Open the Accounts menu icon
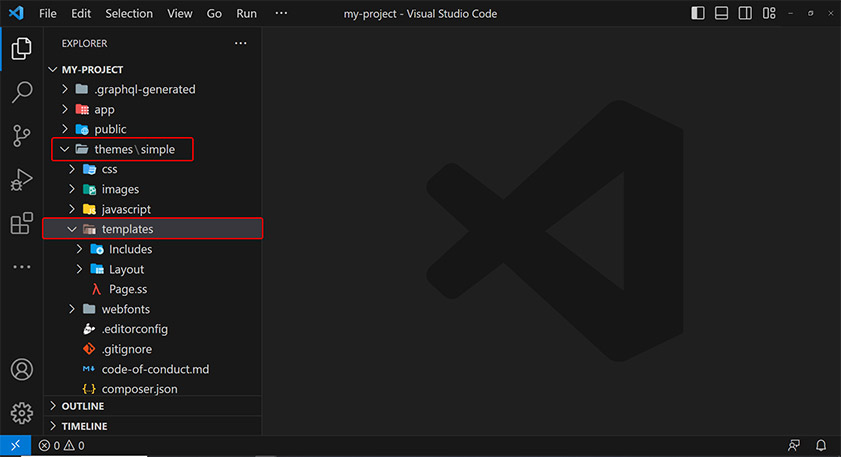This screenshot has width=841, height=457. click(x=21, y=370)
